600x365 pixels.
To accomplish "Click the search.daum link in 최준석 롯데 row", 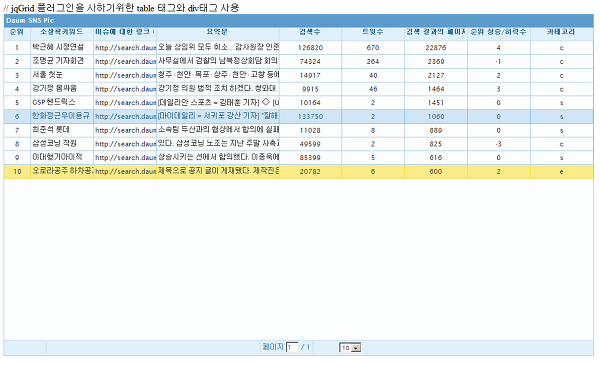I will click(x=125, y=130).
